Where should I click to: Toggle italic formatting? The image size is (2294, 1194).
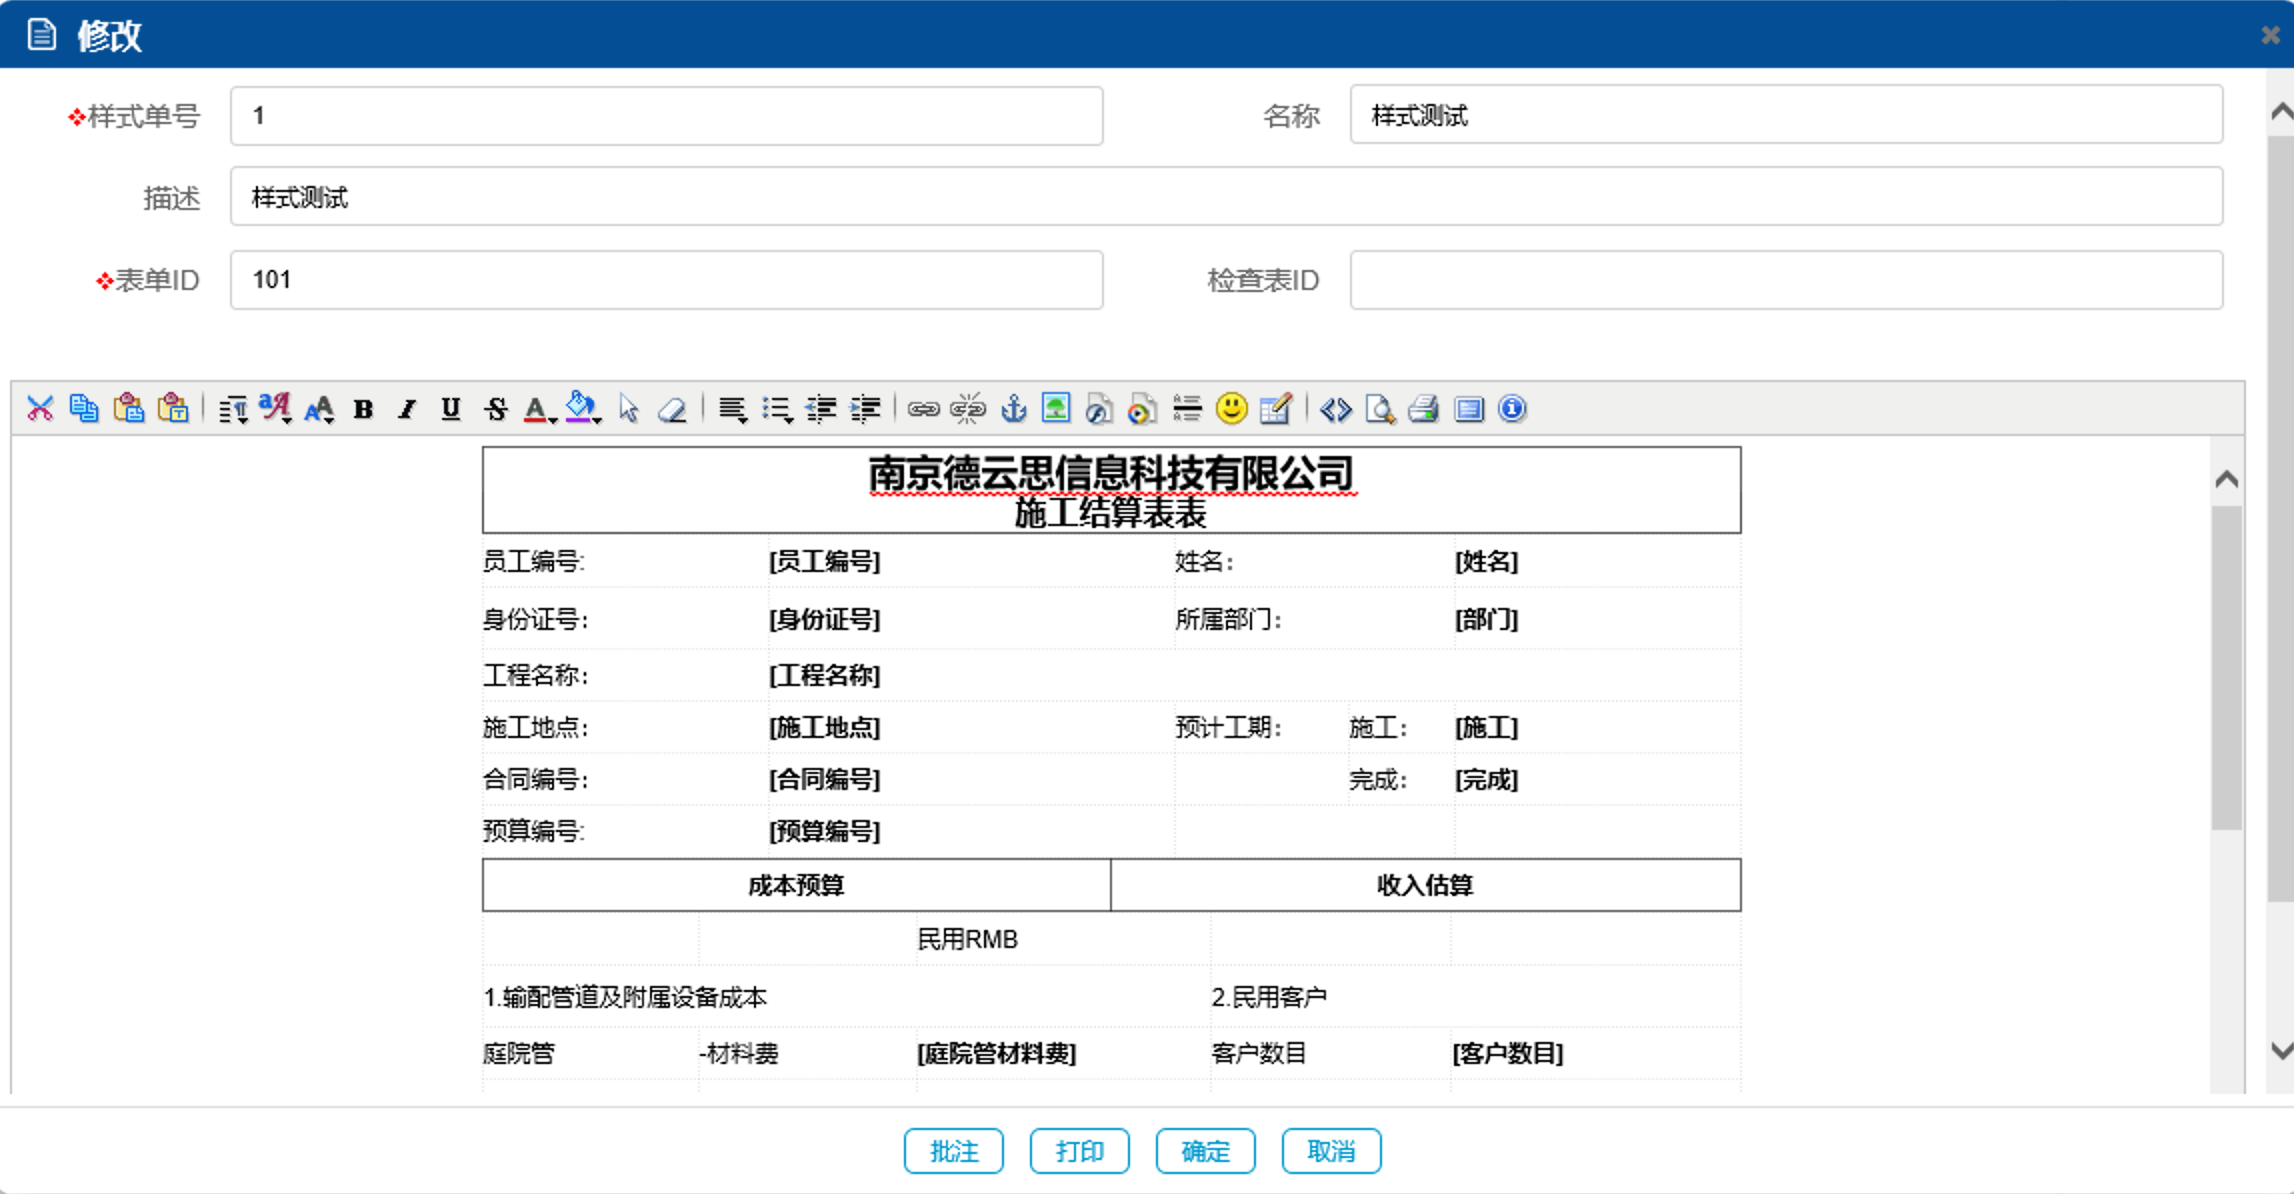click(x=407, y=409)
